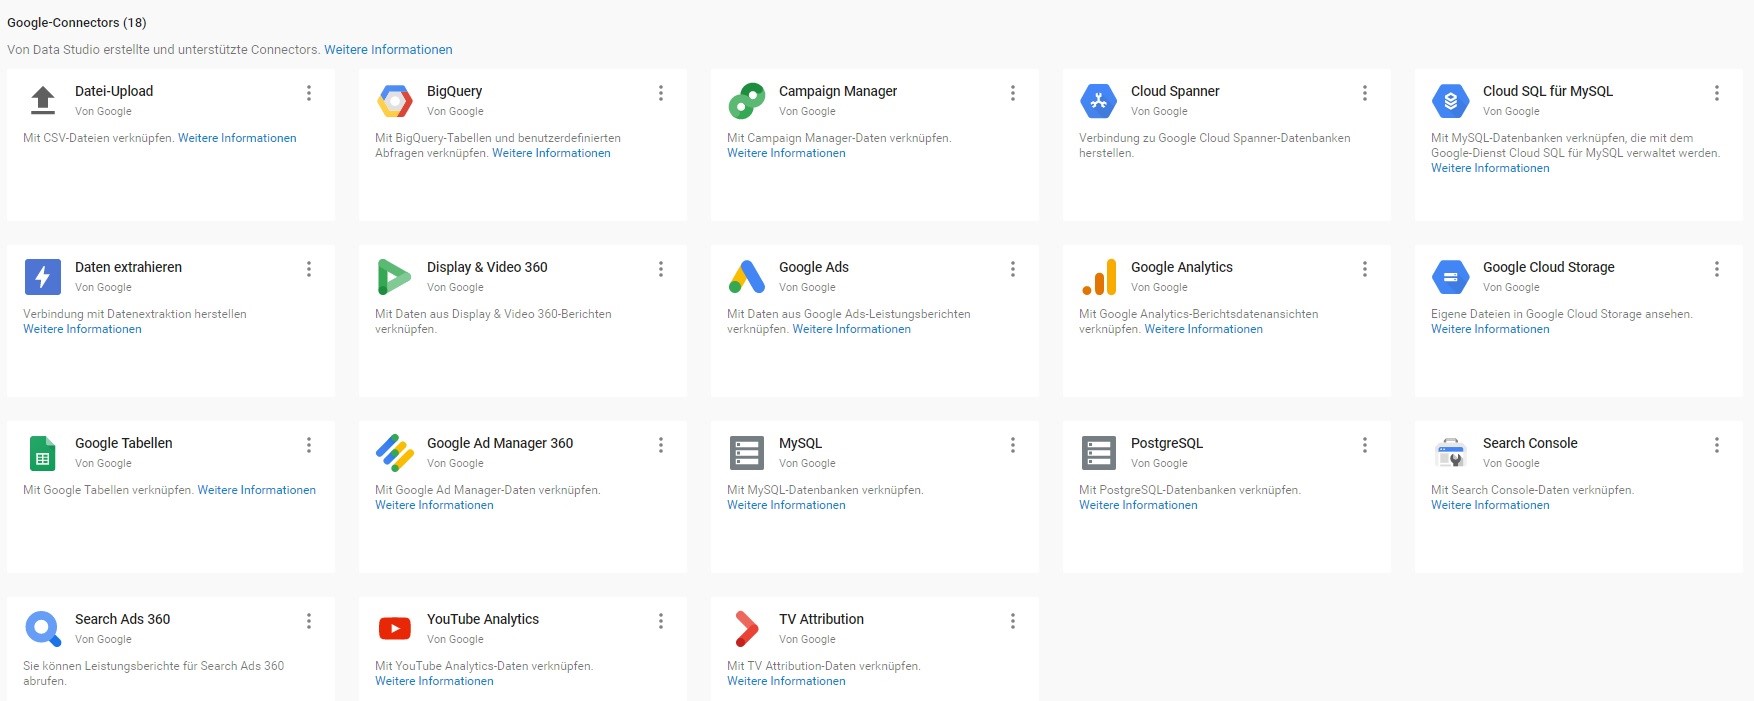Select the BigQuery hexagon icon
The width and height of the screenshot is (1754, 701).
(x=395, y=101)
